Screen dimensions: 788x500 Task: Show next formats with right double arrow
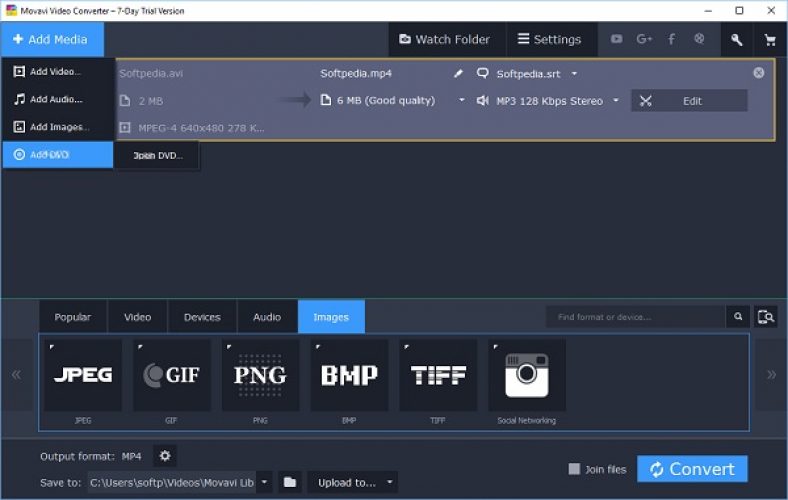click(771, 375)
